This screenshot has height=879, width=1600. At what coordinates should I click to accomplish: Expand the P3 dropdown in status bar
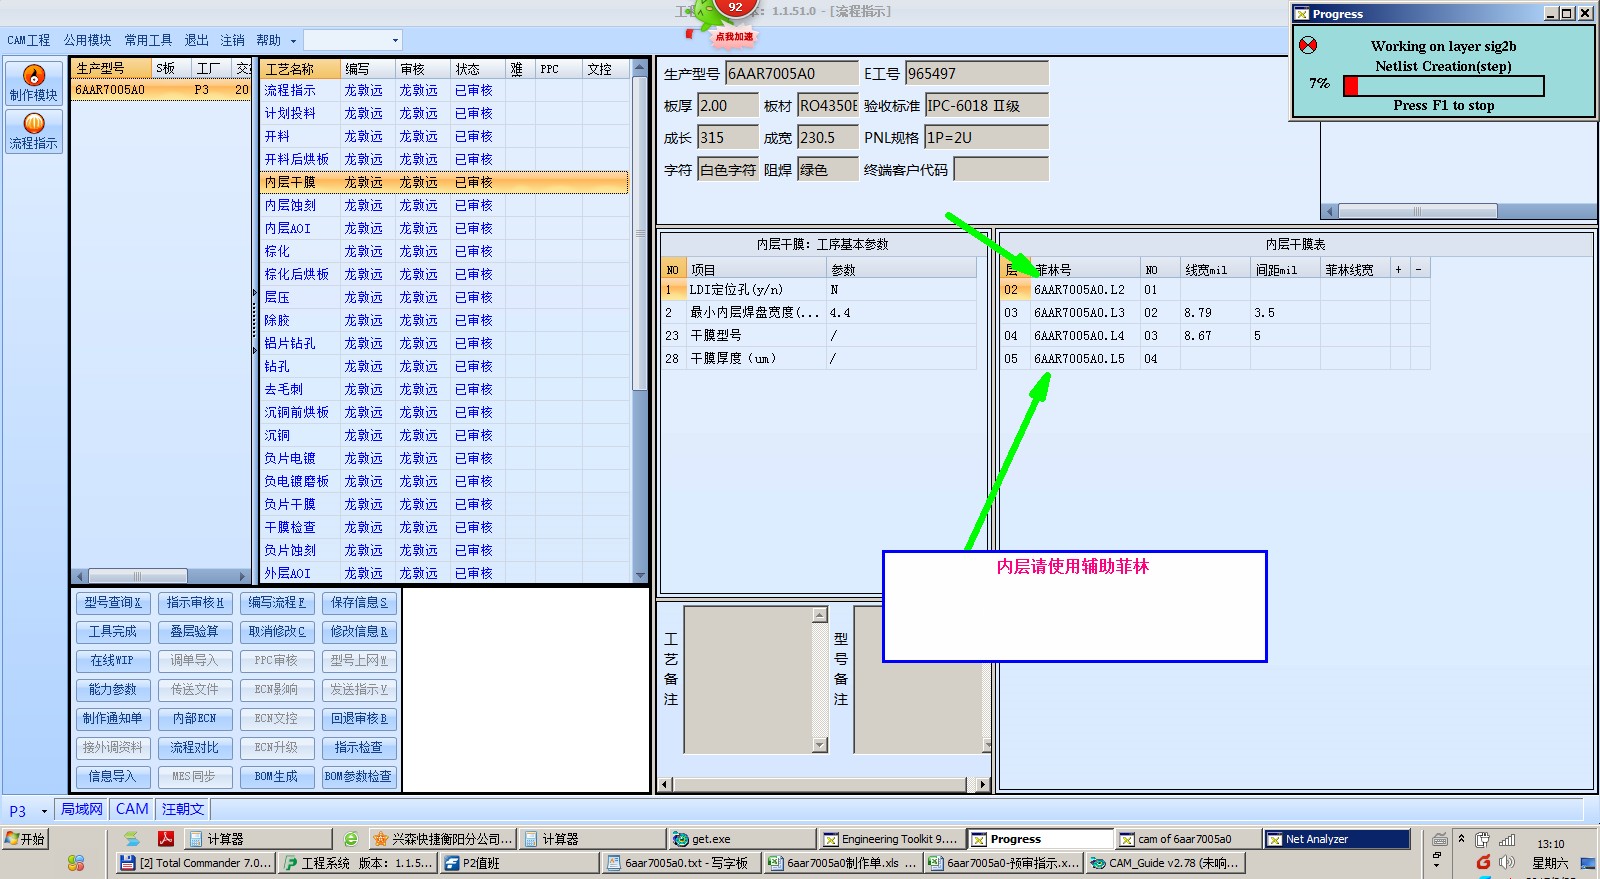(x=44, y=811)
